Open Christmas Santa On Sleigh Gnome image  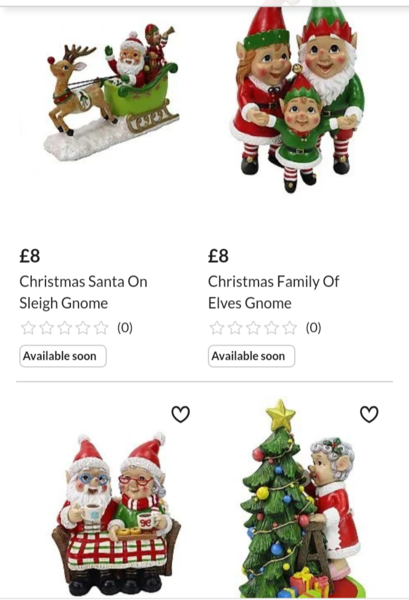click(x=112, y=92)
